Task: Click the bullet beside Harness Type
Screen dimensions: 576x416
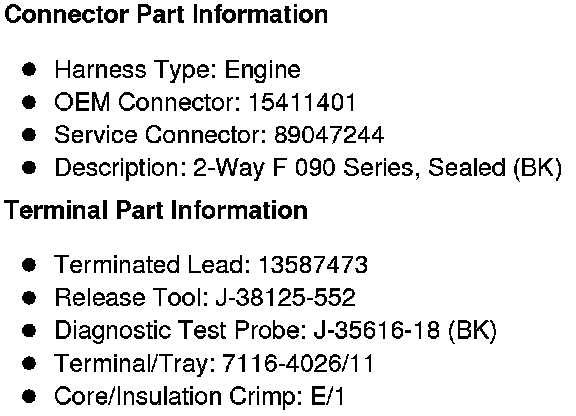Action: (x=29, y=69)
